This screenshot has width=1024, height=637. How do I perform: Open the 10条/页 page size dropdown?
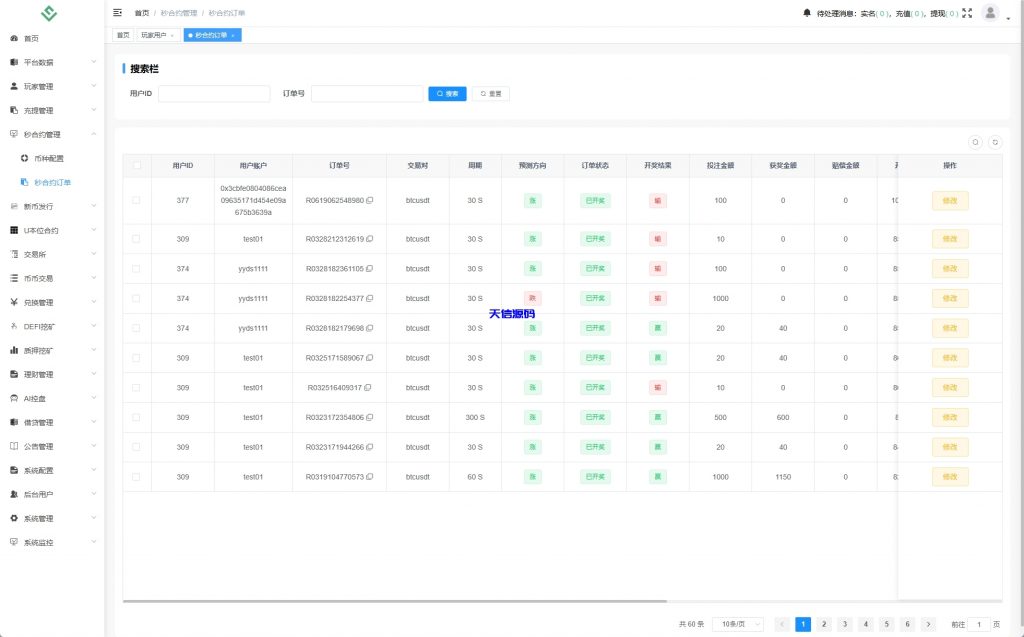[738, 624]
